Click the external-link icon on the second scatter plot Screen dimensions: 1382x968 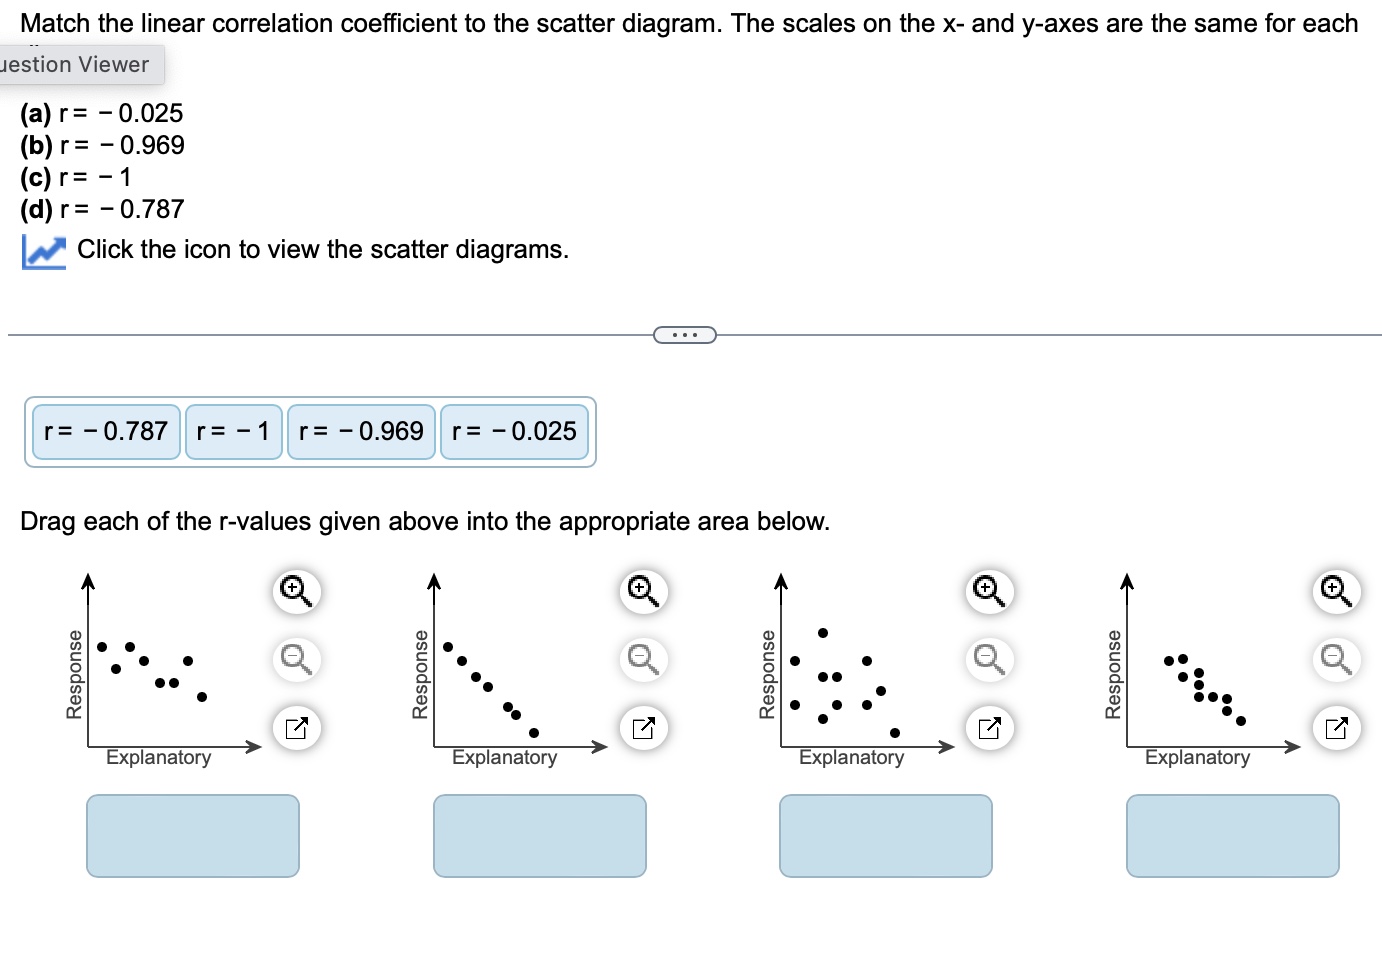[643, 728]
